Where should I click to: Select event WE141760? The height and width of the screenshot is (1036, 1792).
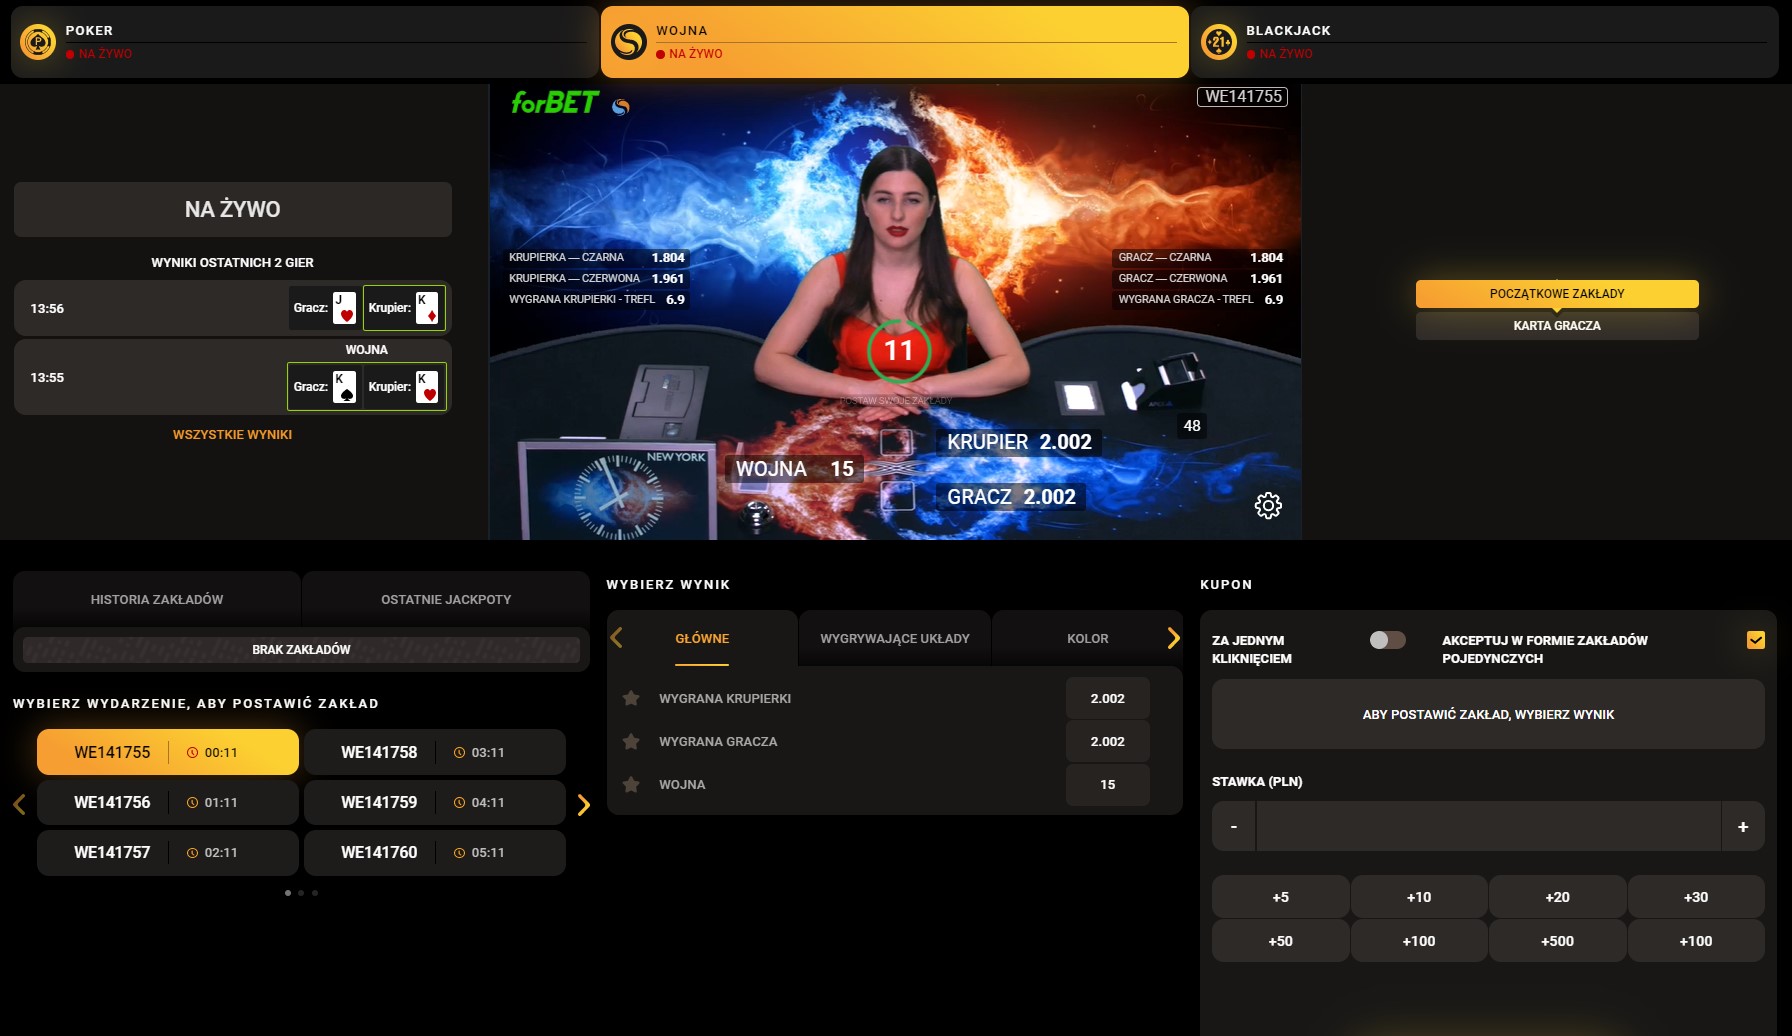435,852
